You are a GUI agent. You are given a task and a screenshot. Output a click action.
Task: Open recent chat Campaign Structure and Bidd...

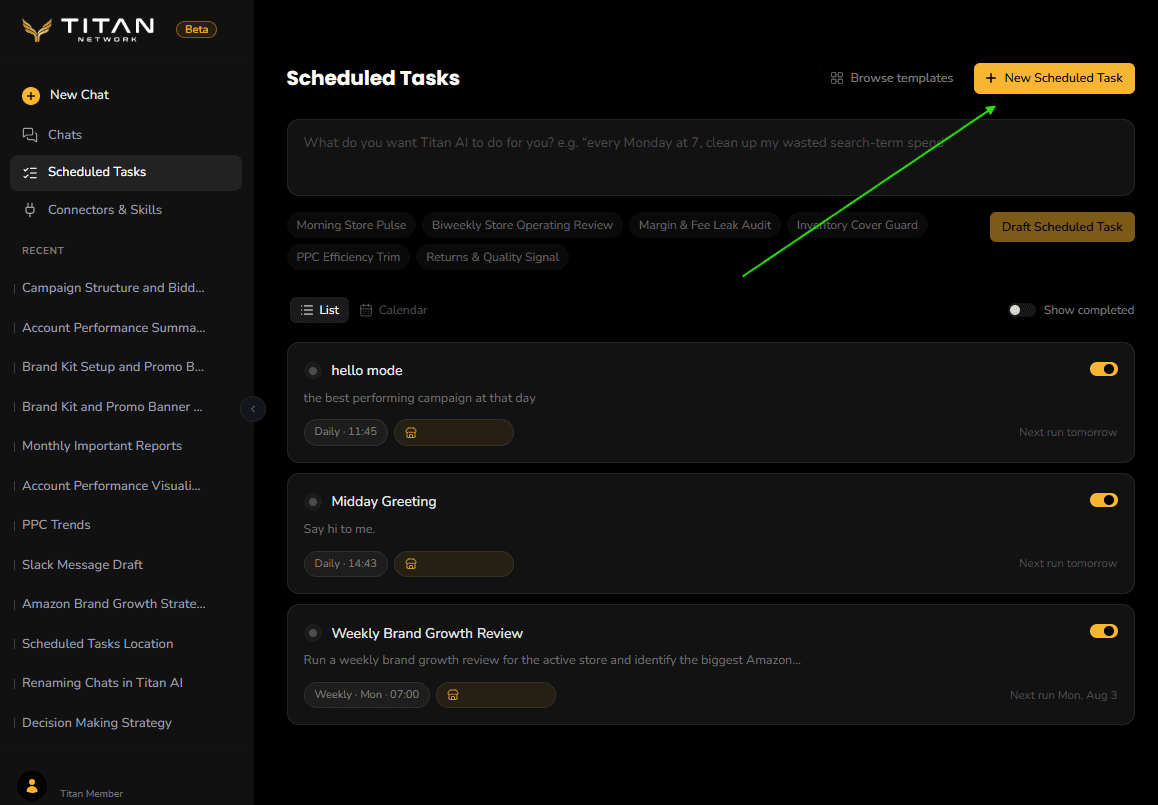click(x=113, y=288)
